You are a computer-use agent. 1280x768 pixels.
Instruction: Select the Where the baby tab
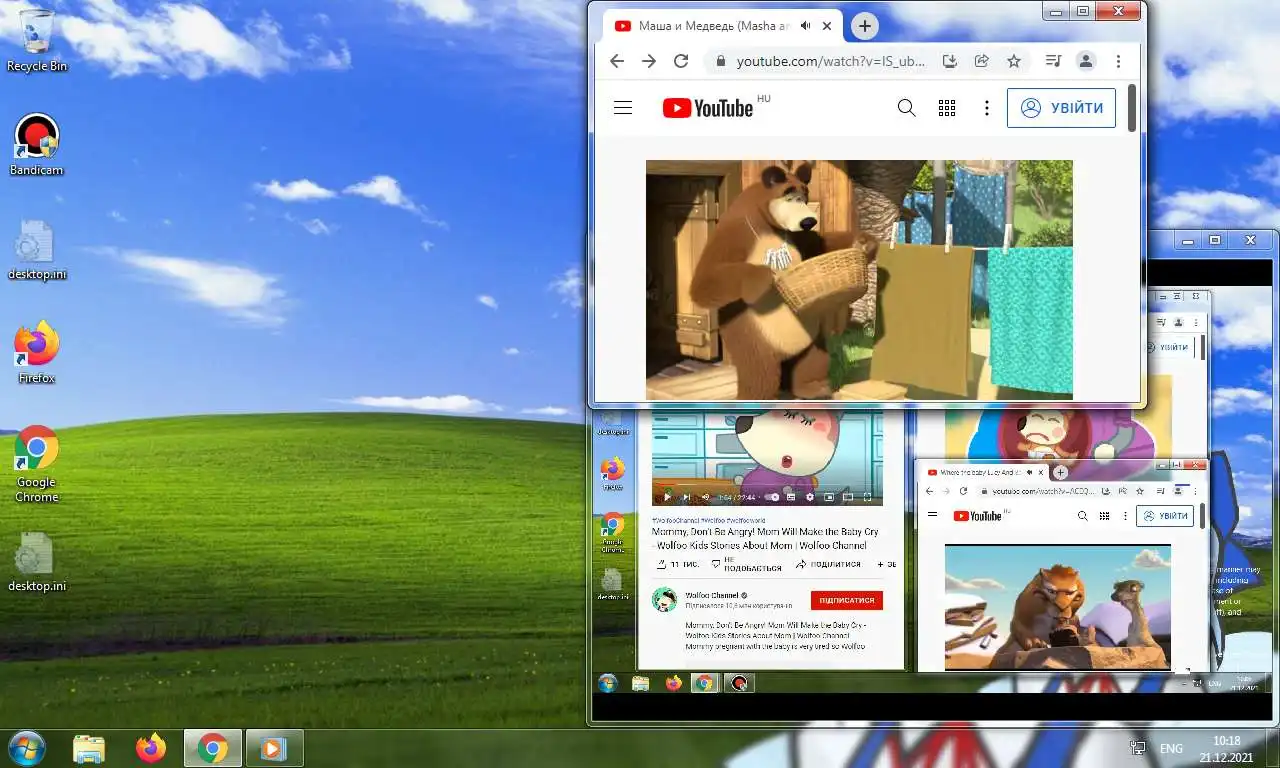(x=984, y=472)
